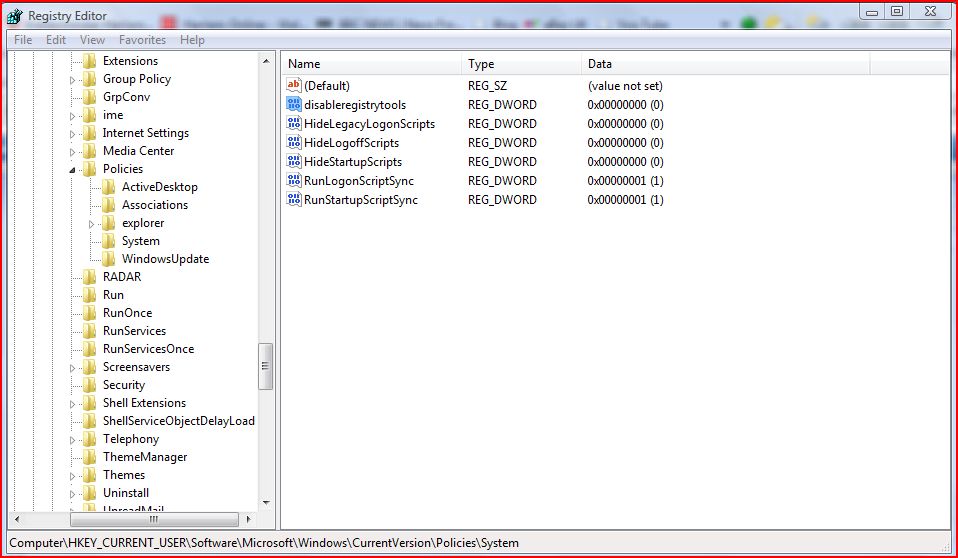Click the Associations folder icon
Screen dimensions: 958x558
[109, 205]
